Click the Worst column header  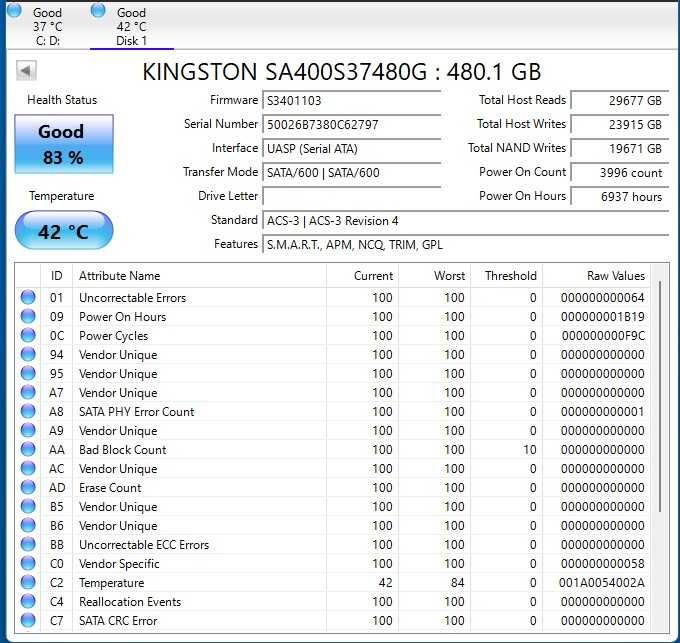pyautogui.click(x=435, y=276)
